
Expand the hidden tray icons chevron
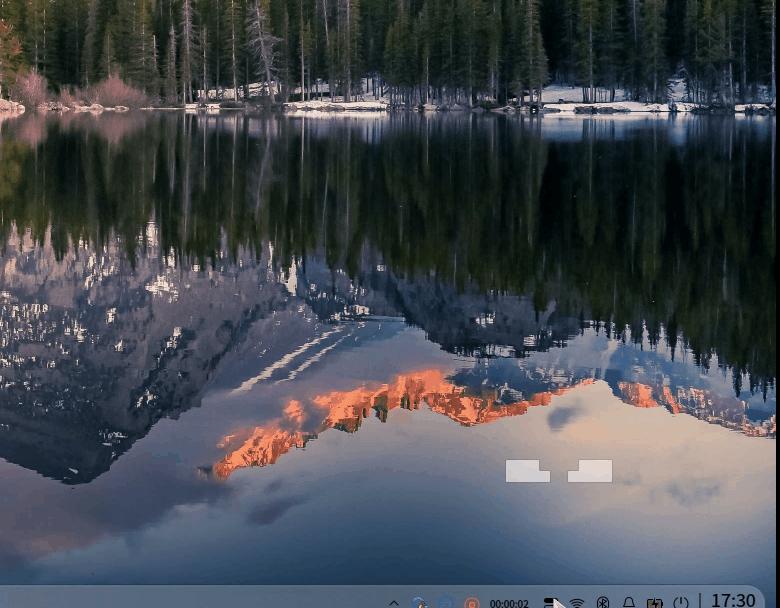pyautogui.click(x=394, y=603)
